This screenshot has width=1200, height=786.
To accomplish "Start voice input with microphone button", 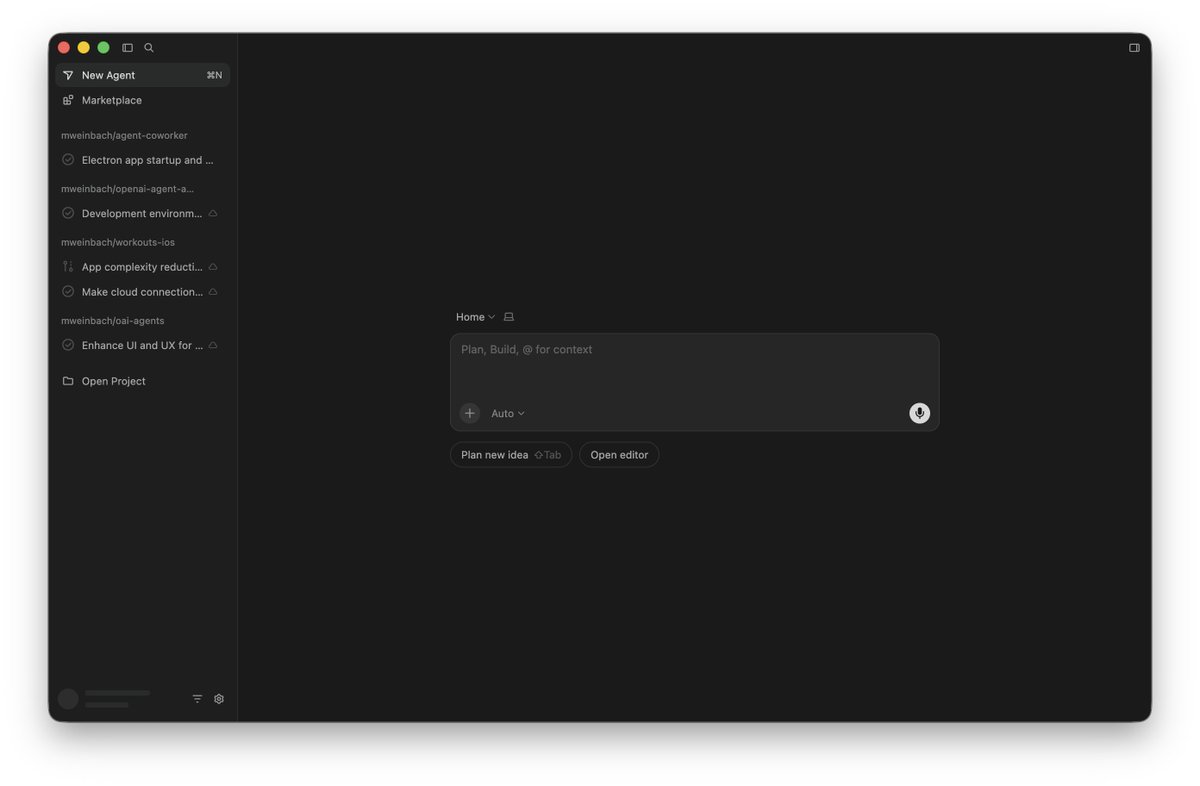I will point(919,413).
